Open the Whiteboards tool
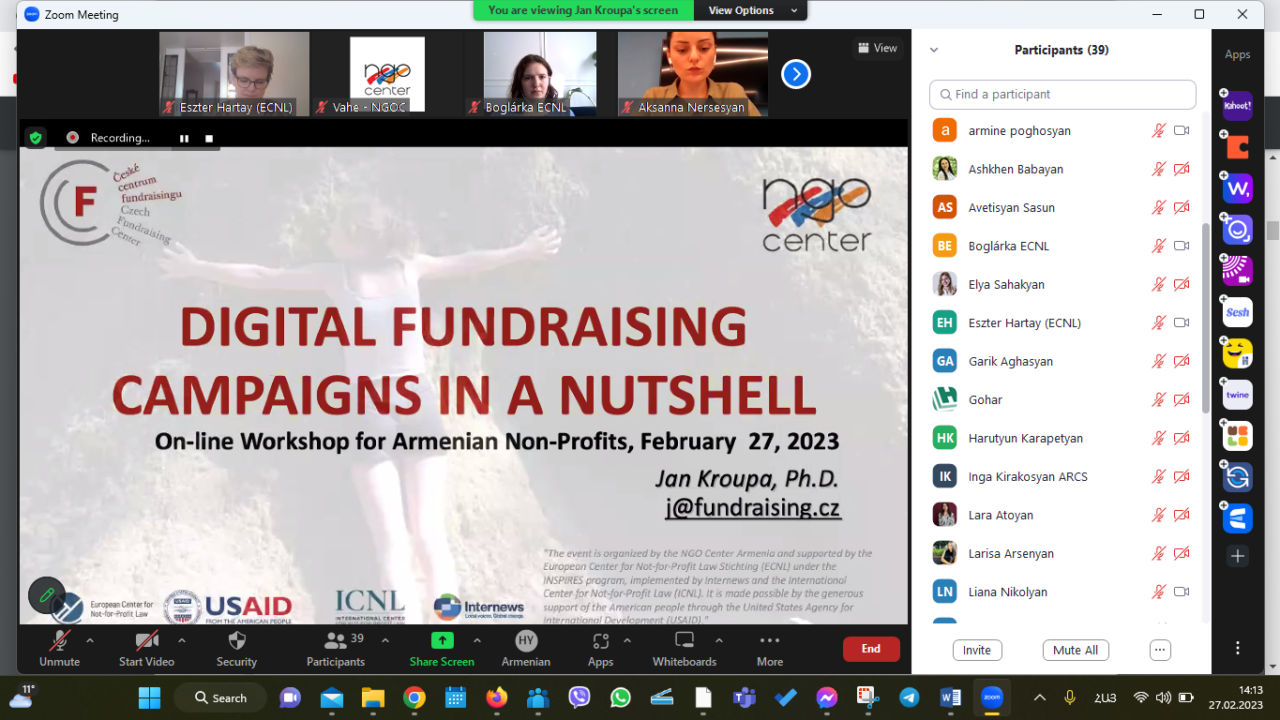 (684, 641)
